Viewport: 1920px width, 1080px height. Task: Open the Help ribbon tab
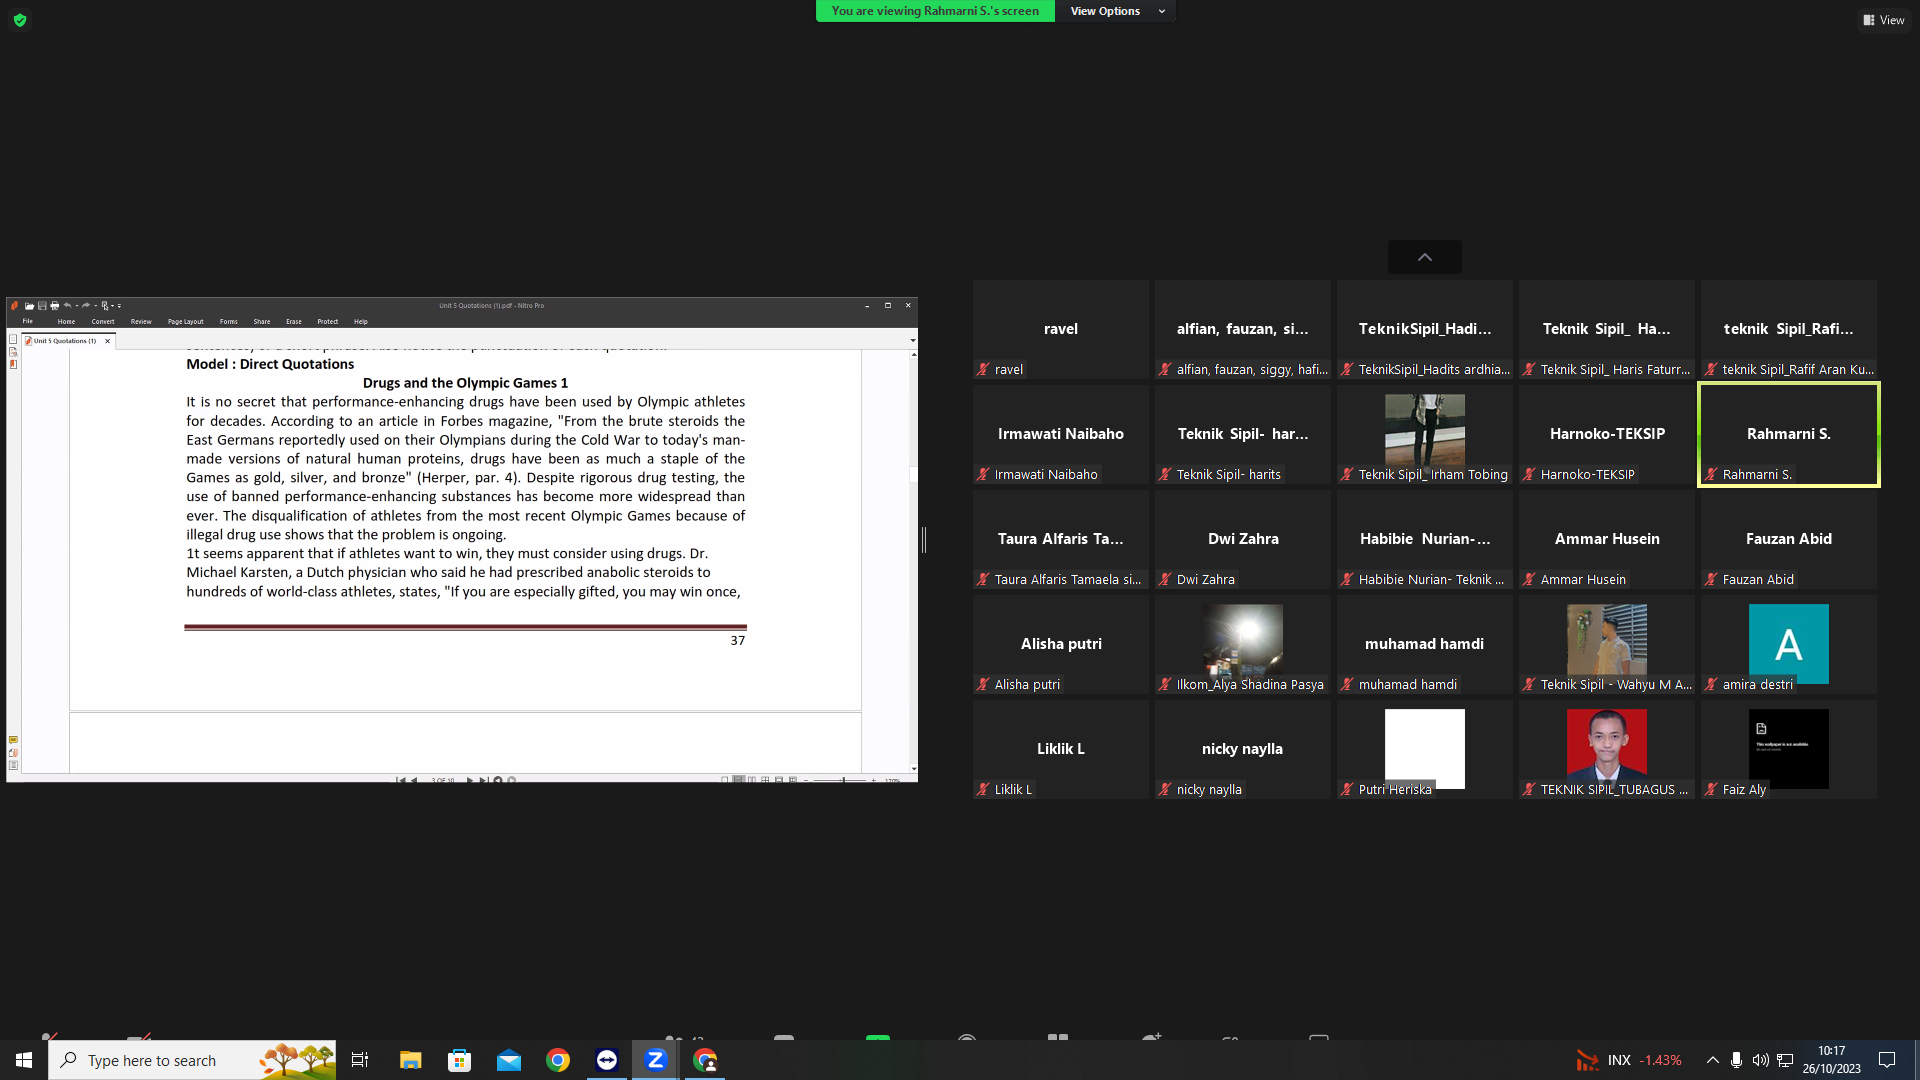coord(361,322)
